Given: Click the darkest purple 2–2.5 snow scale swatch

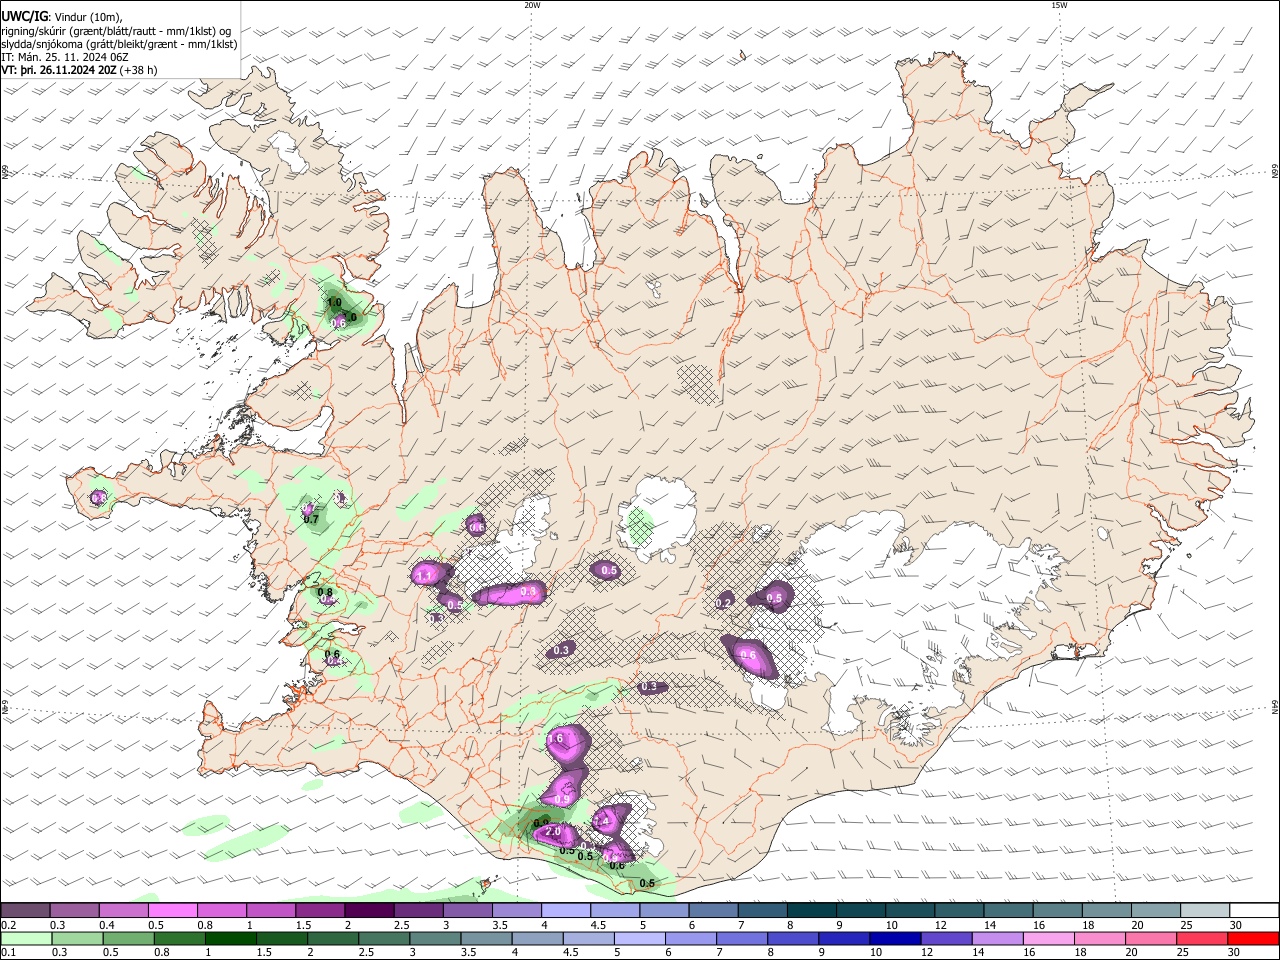Looking at the screenshot, I should (369, 910).
